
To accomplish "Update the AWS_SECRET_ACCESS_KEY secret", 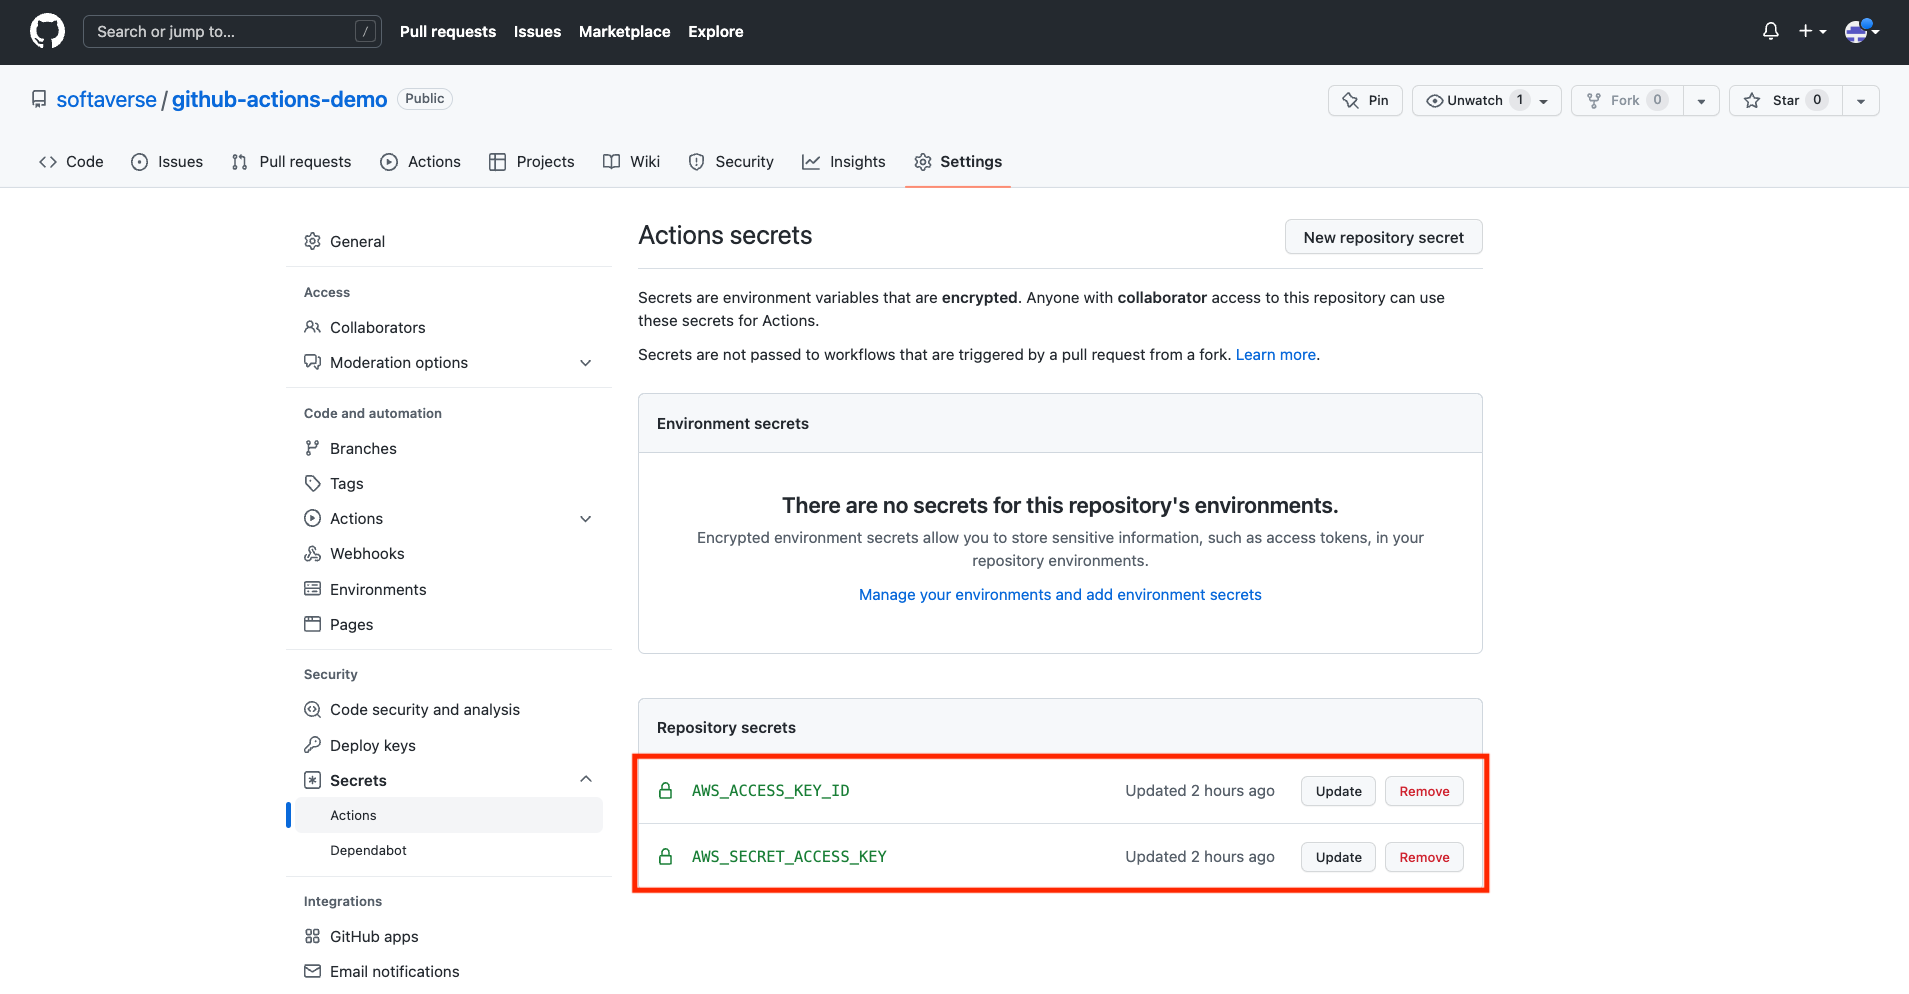I will pyautogui.click(x=1338, y=857).
